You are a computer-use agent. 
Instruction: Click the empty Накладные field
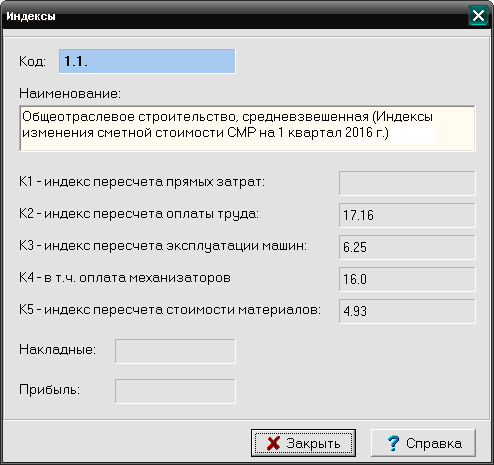coord(175,351)
